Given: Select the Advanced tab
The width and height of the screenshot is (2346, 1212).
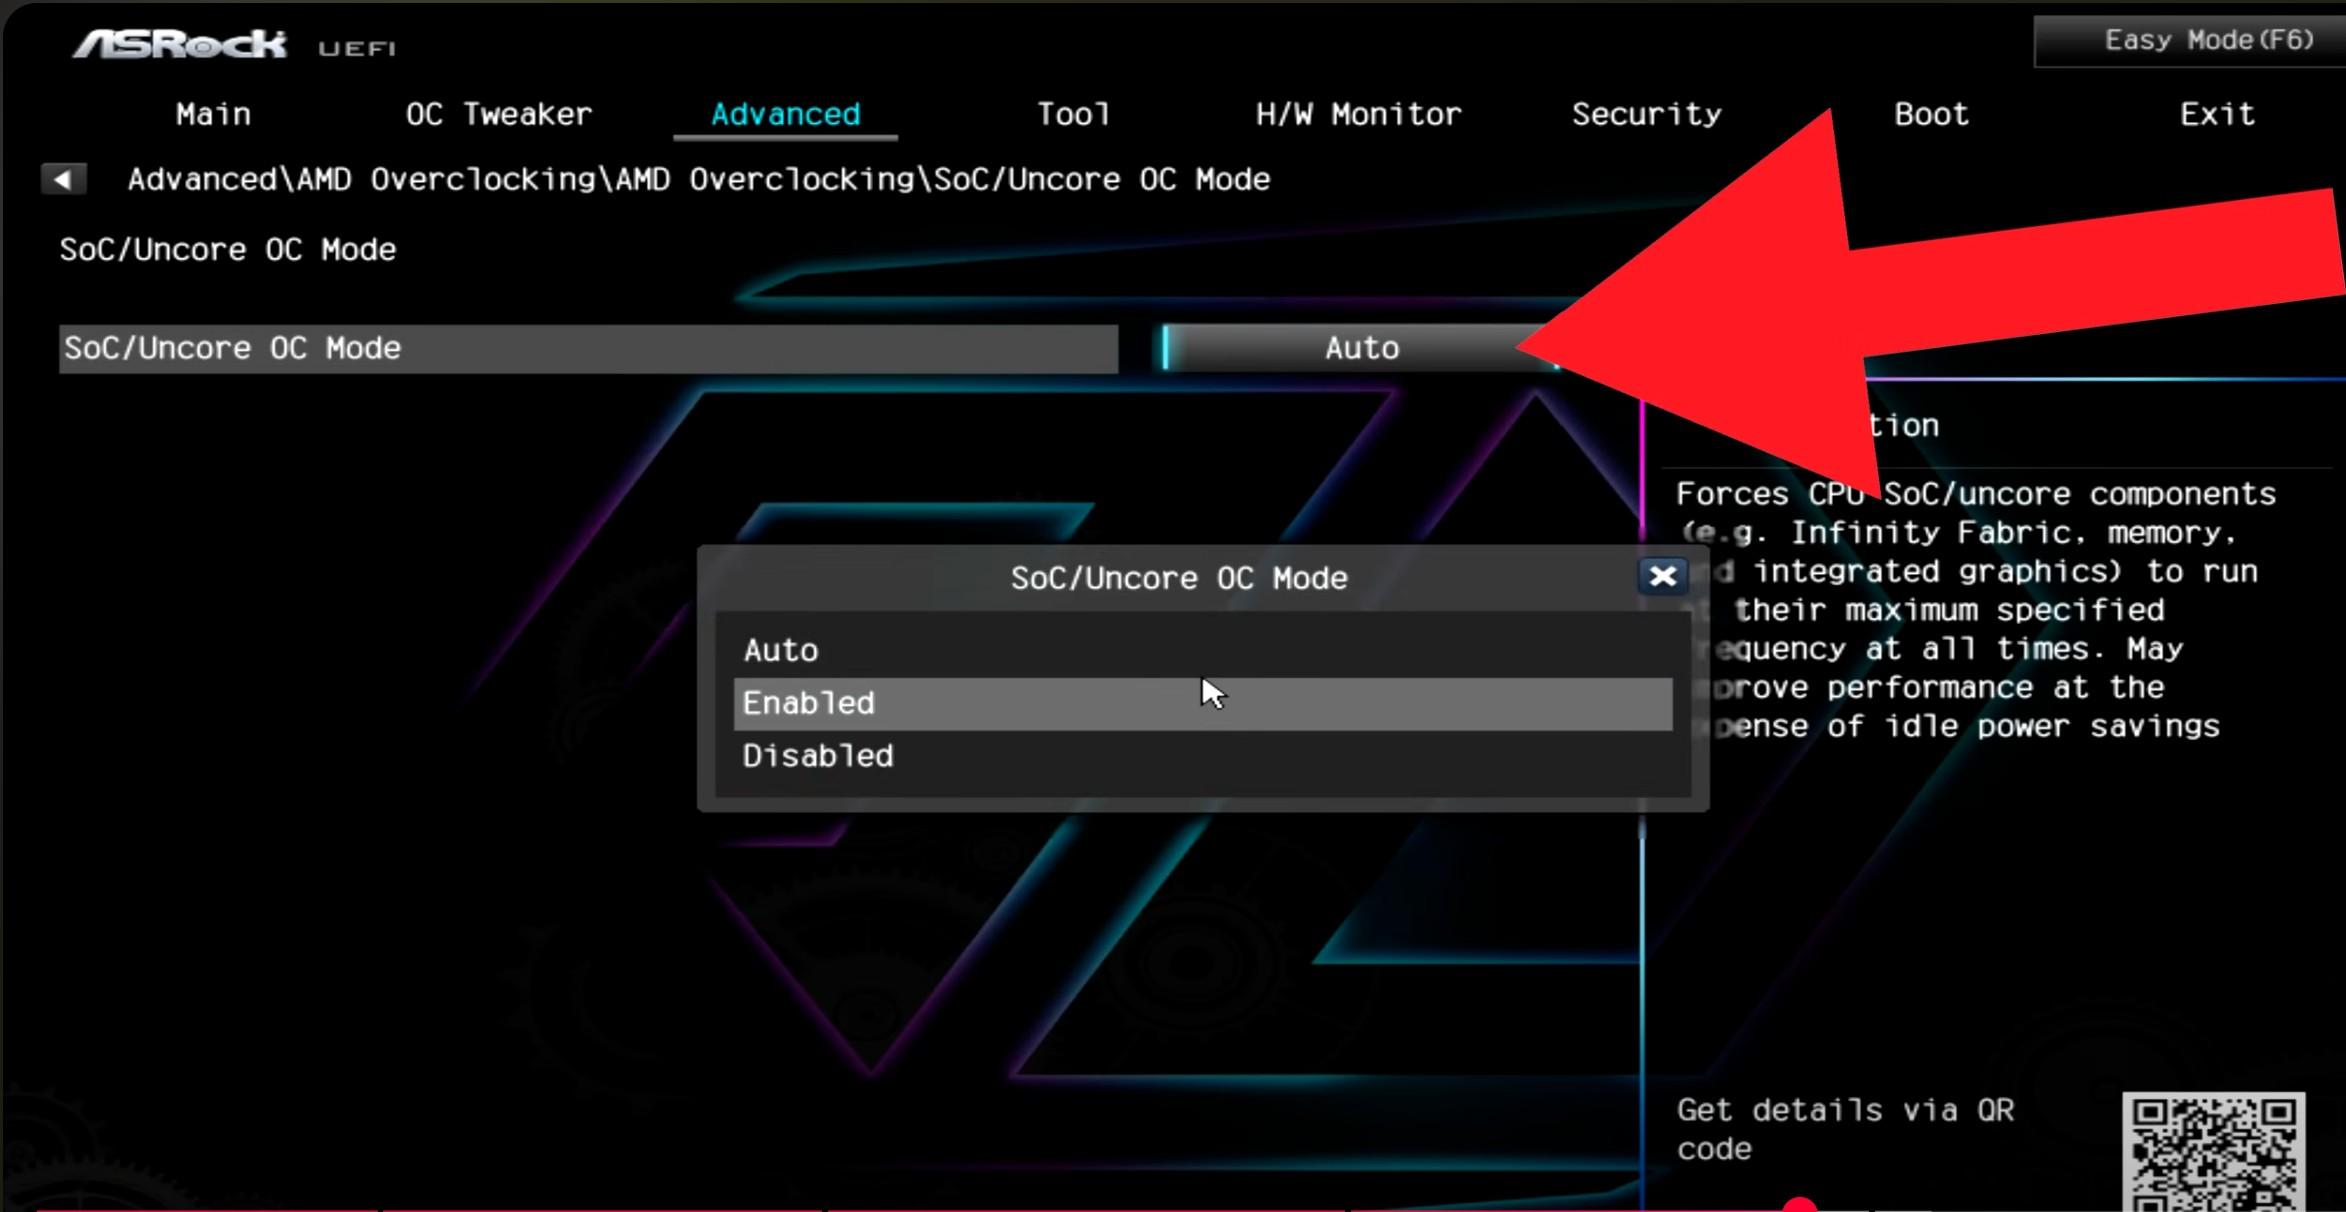Looking at the screenshot, I should 785,115.
